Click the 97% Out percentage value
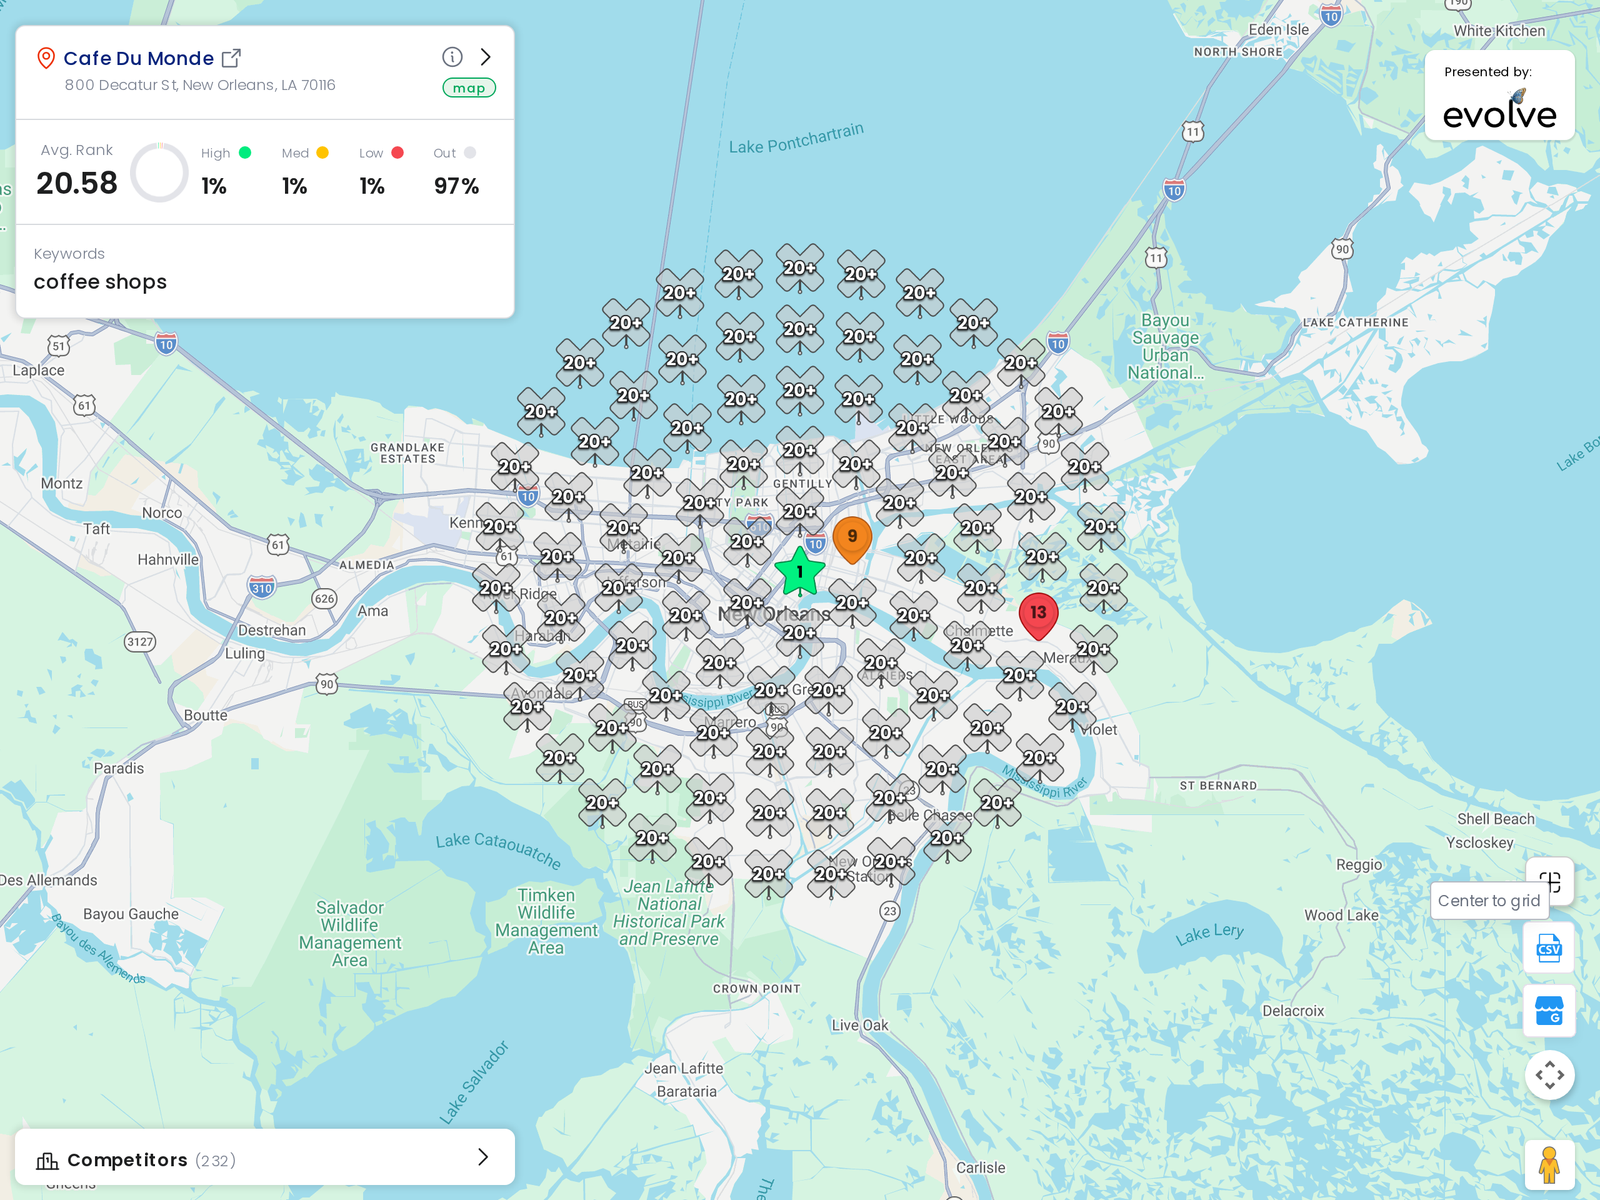The height and width of the screenshot is (1200, 1600). 456,186
